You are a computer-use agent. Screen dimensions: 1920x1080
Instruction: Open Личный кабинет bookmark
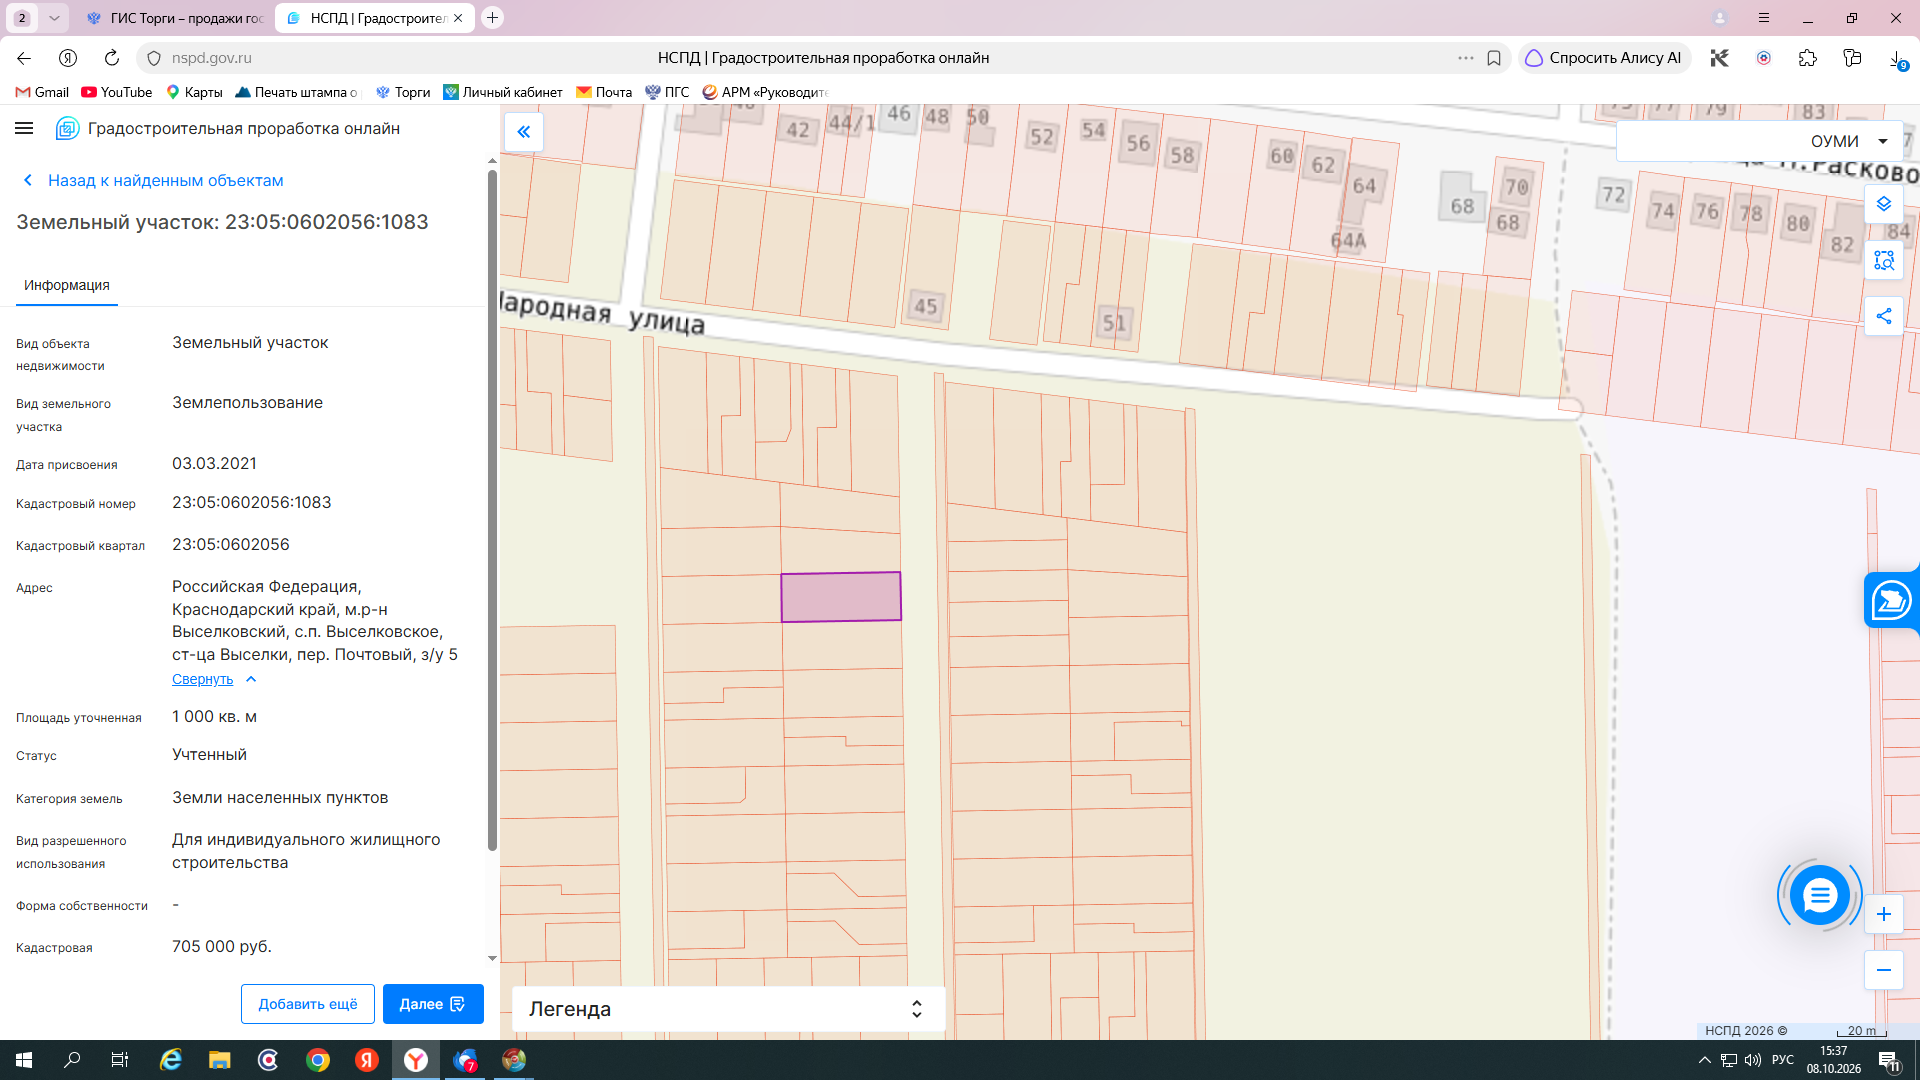click(x=503, y=92)
